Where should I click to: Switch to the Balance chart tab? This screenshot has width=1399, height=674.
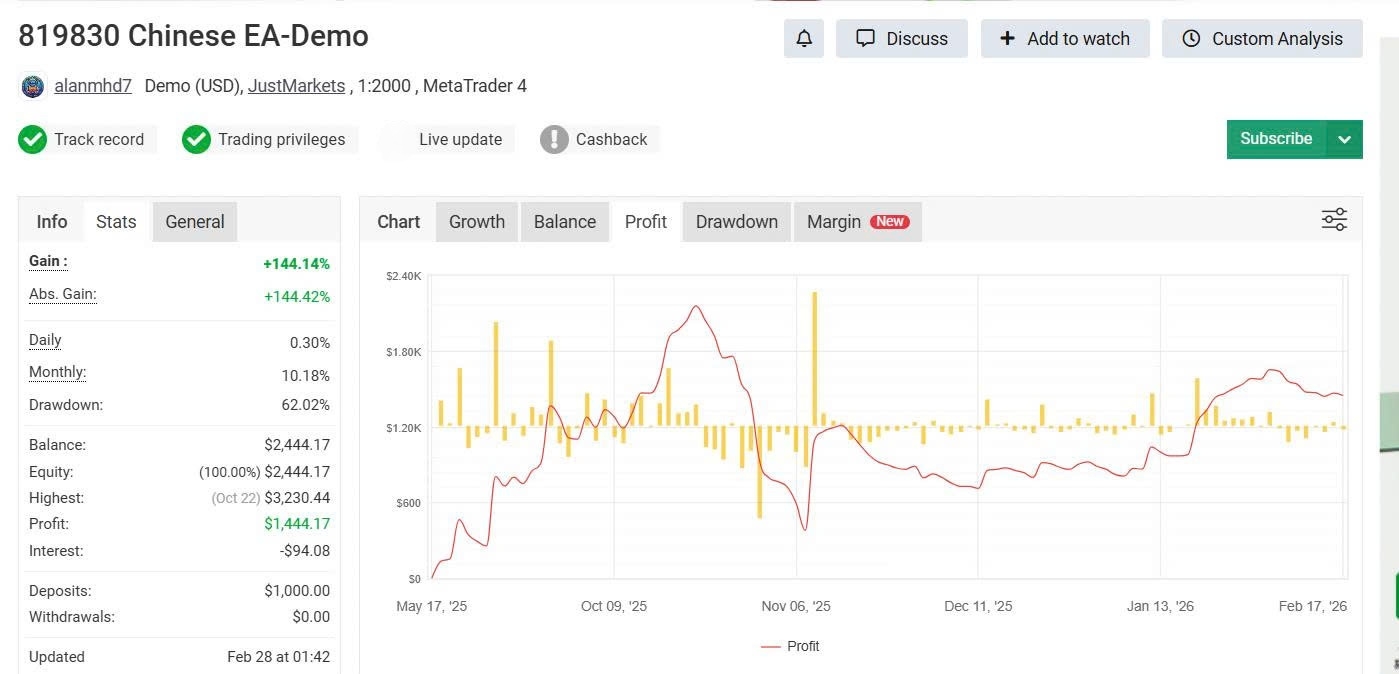point(564,222)
